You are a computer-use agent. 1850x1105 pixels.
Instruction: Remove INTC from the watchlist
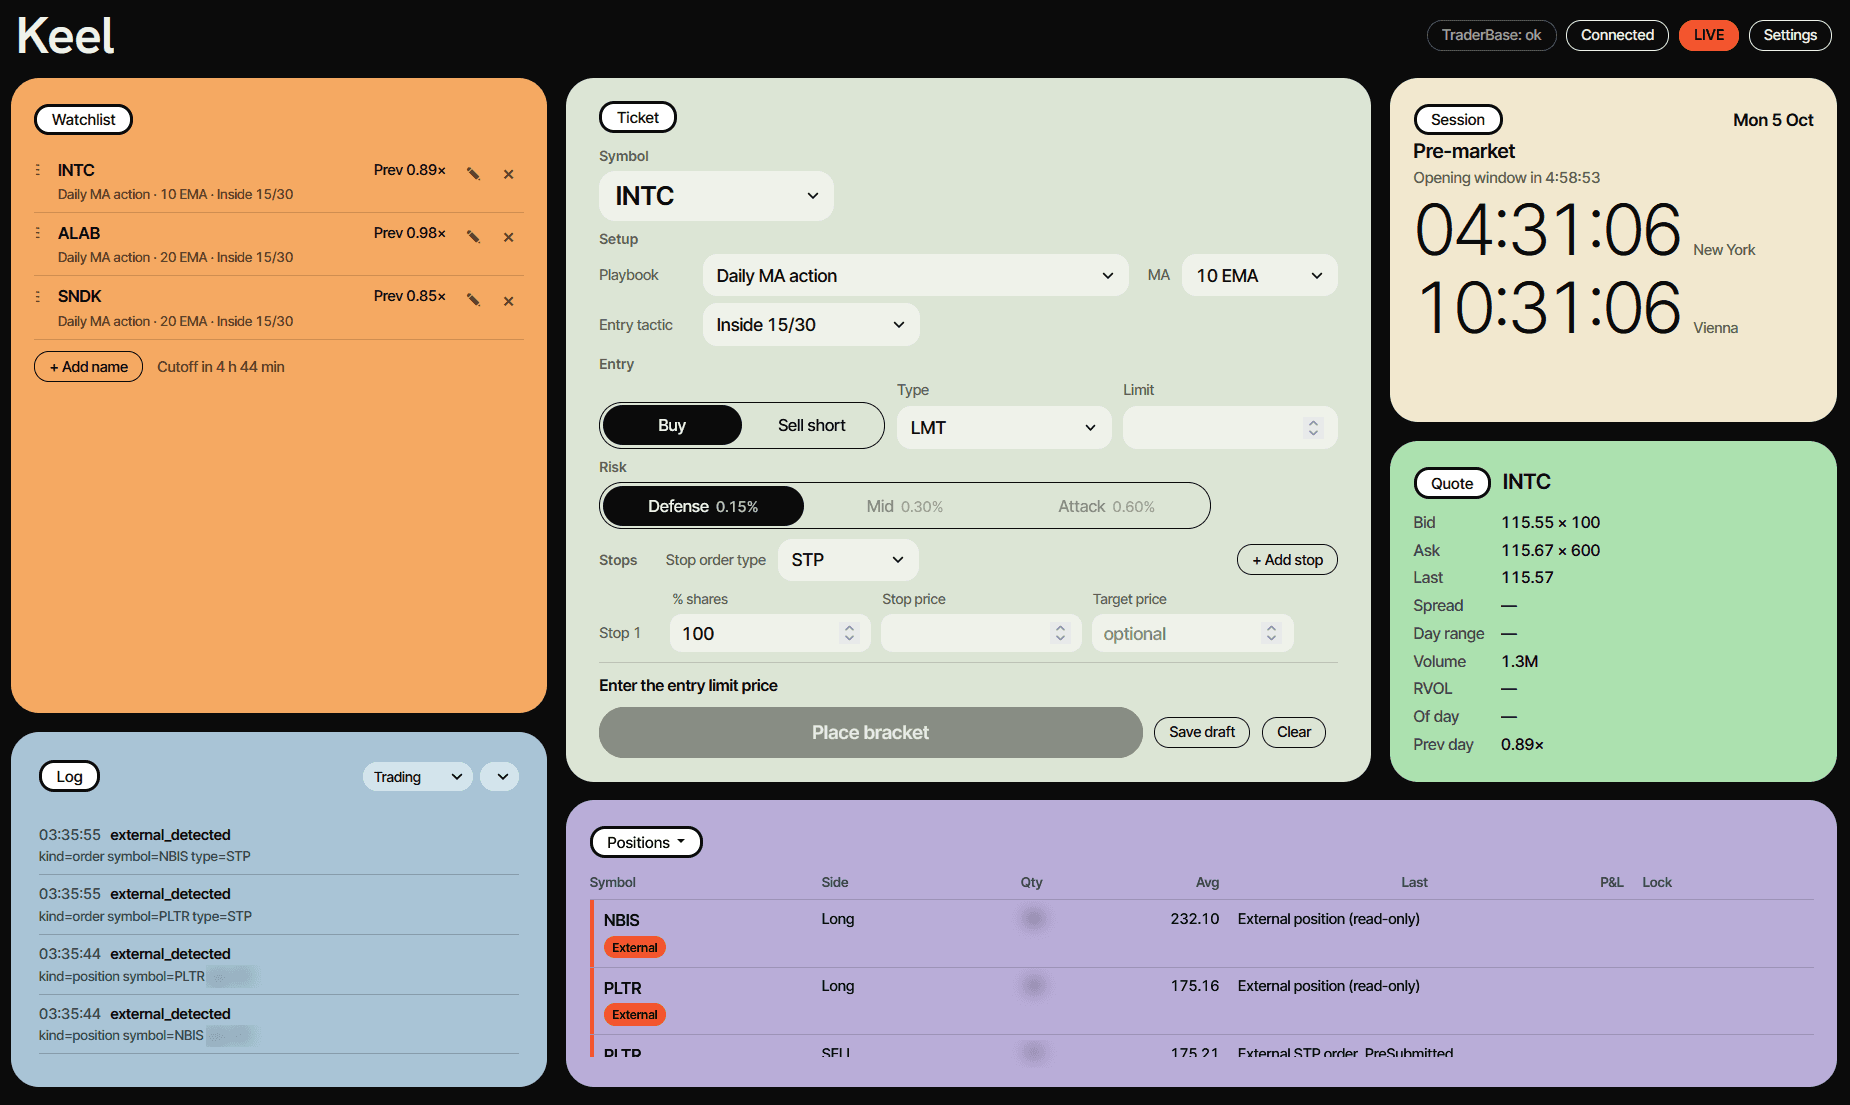(508, 174)
